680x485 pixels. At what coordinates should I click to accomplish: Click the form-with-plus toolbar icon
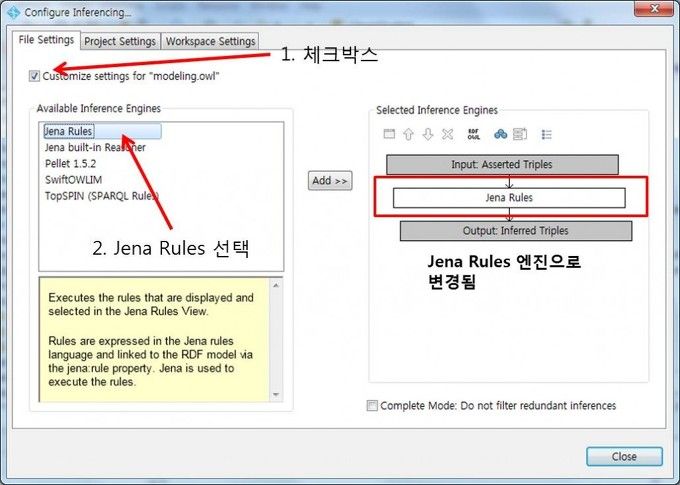point(520,134)
